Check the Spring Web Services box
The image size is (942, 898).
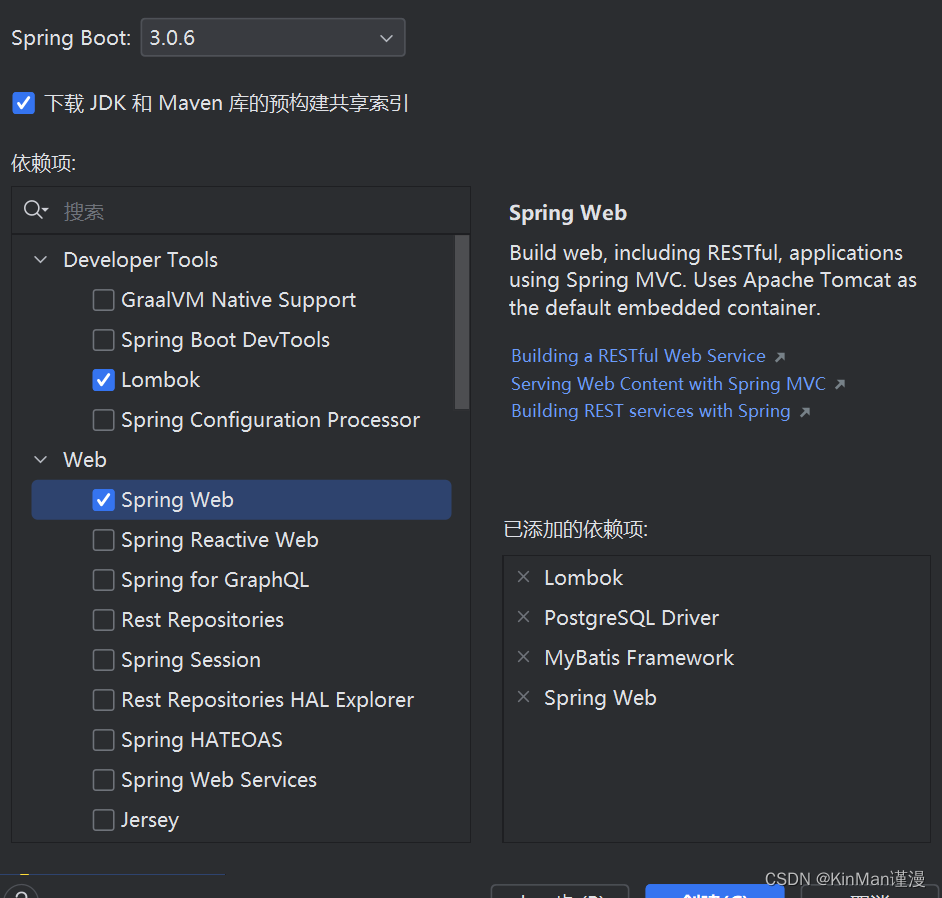[x=103, y=780]
